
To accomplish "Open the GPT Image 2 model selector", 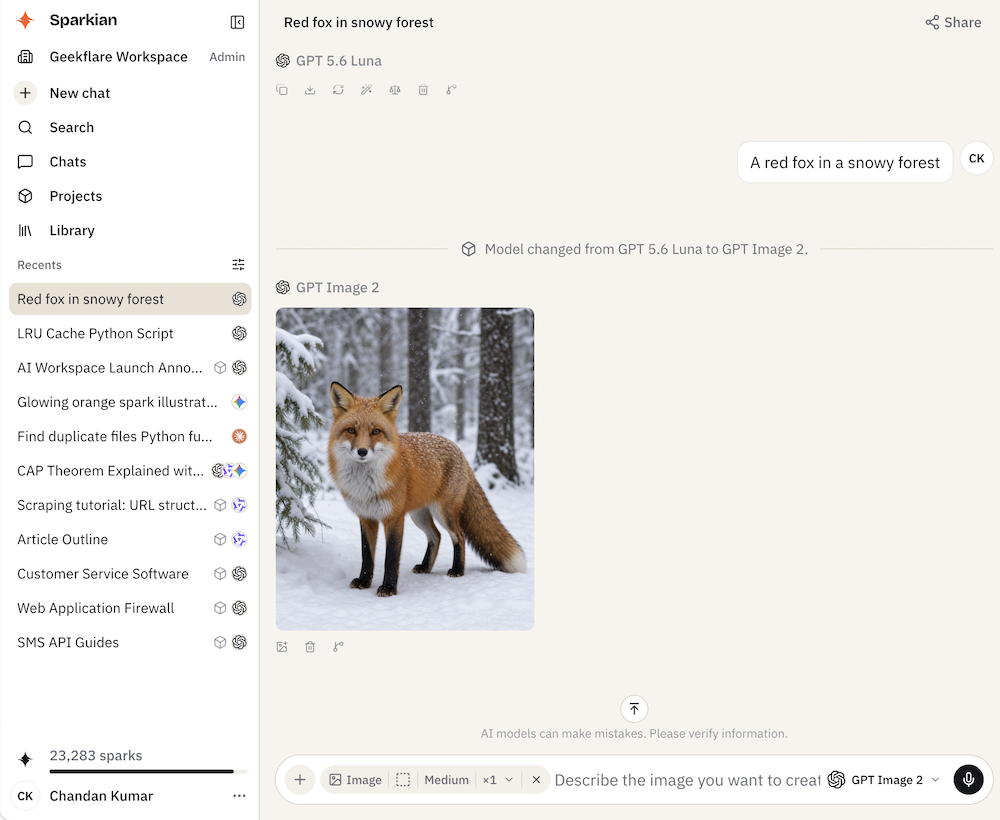I will [884, 780].
